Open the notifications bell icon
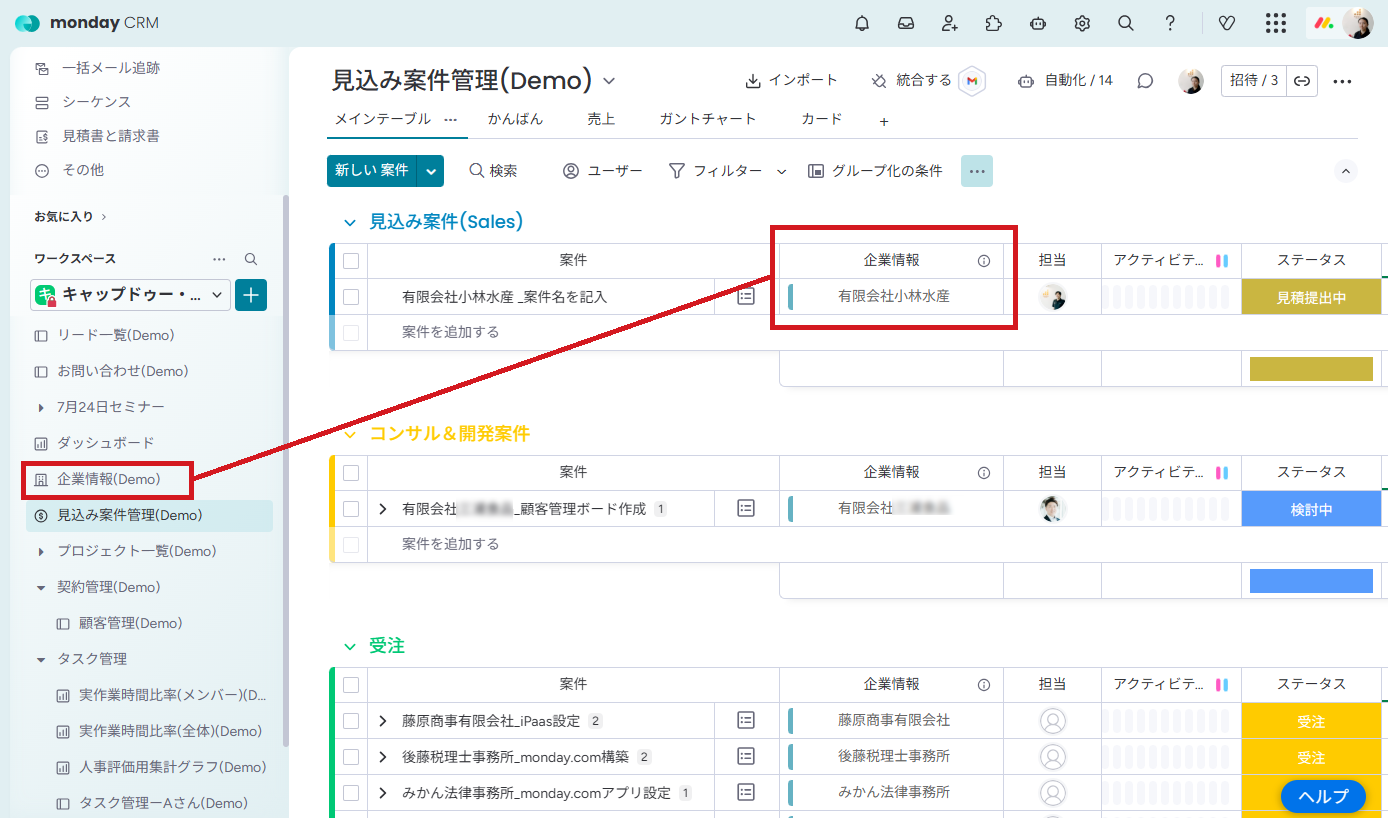1388x818 pixels. tap(862, 23)
